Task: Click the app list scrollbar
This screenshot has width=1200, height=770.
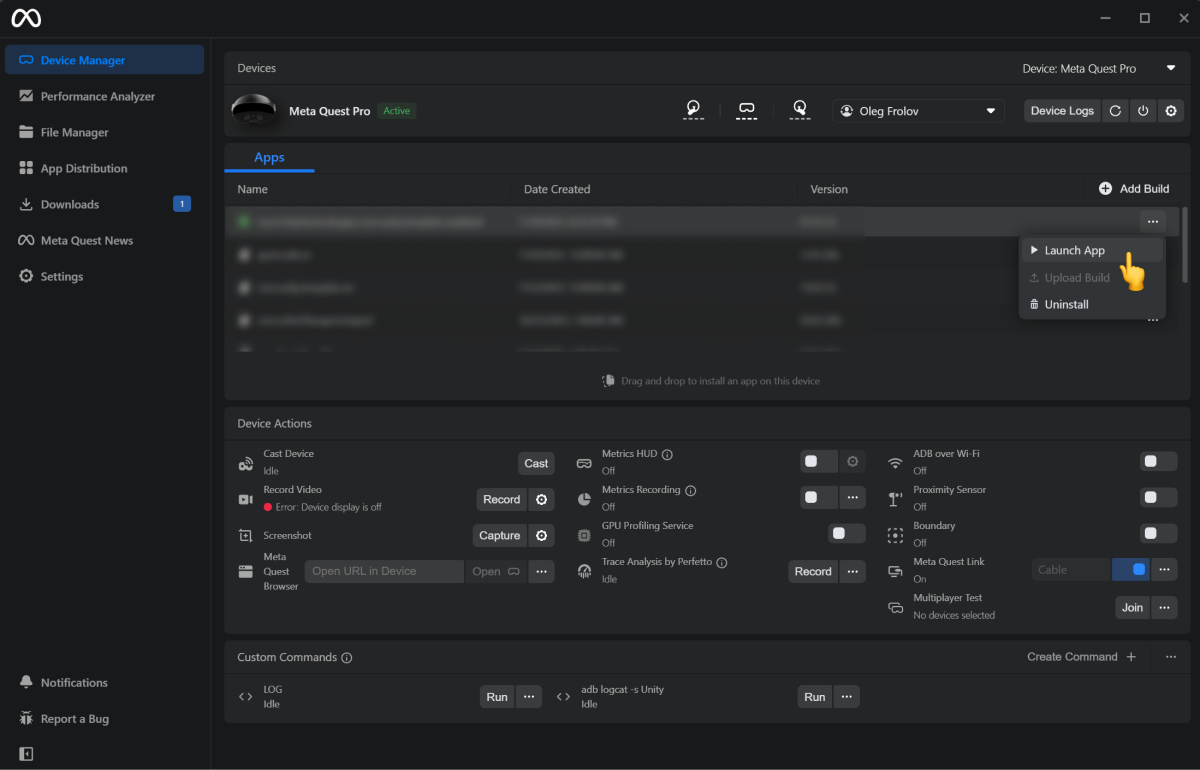Action: (1186, 243)
